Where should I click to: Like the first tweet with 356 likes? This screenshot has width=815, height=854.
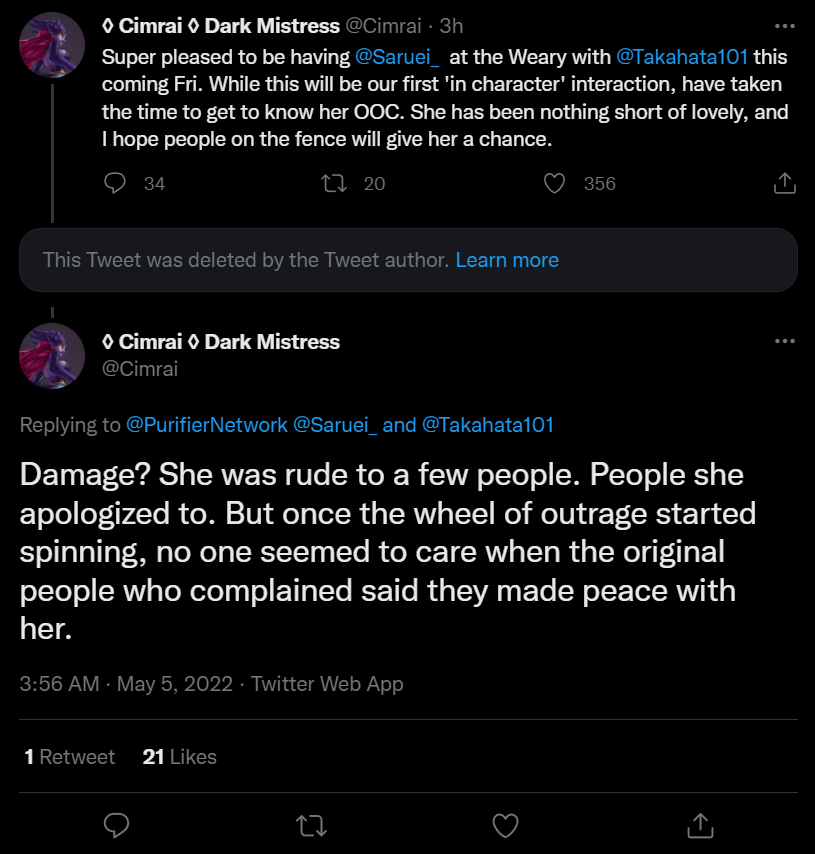tap(555, 184)
